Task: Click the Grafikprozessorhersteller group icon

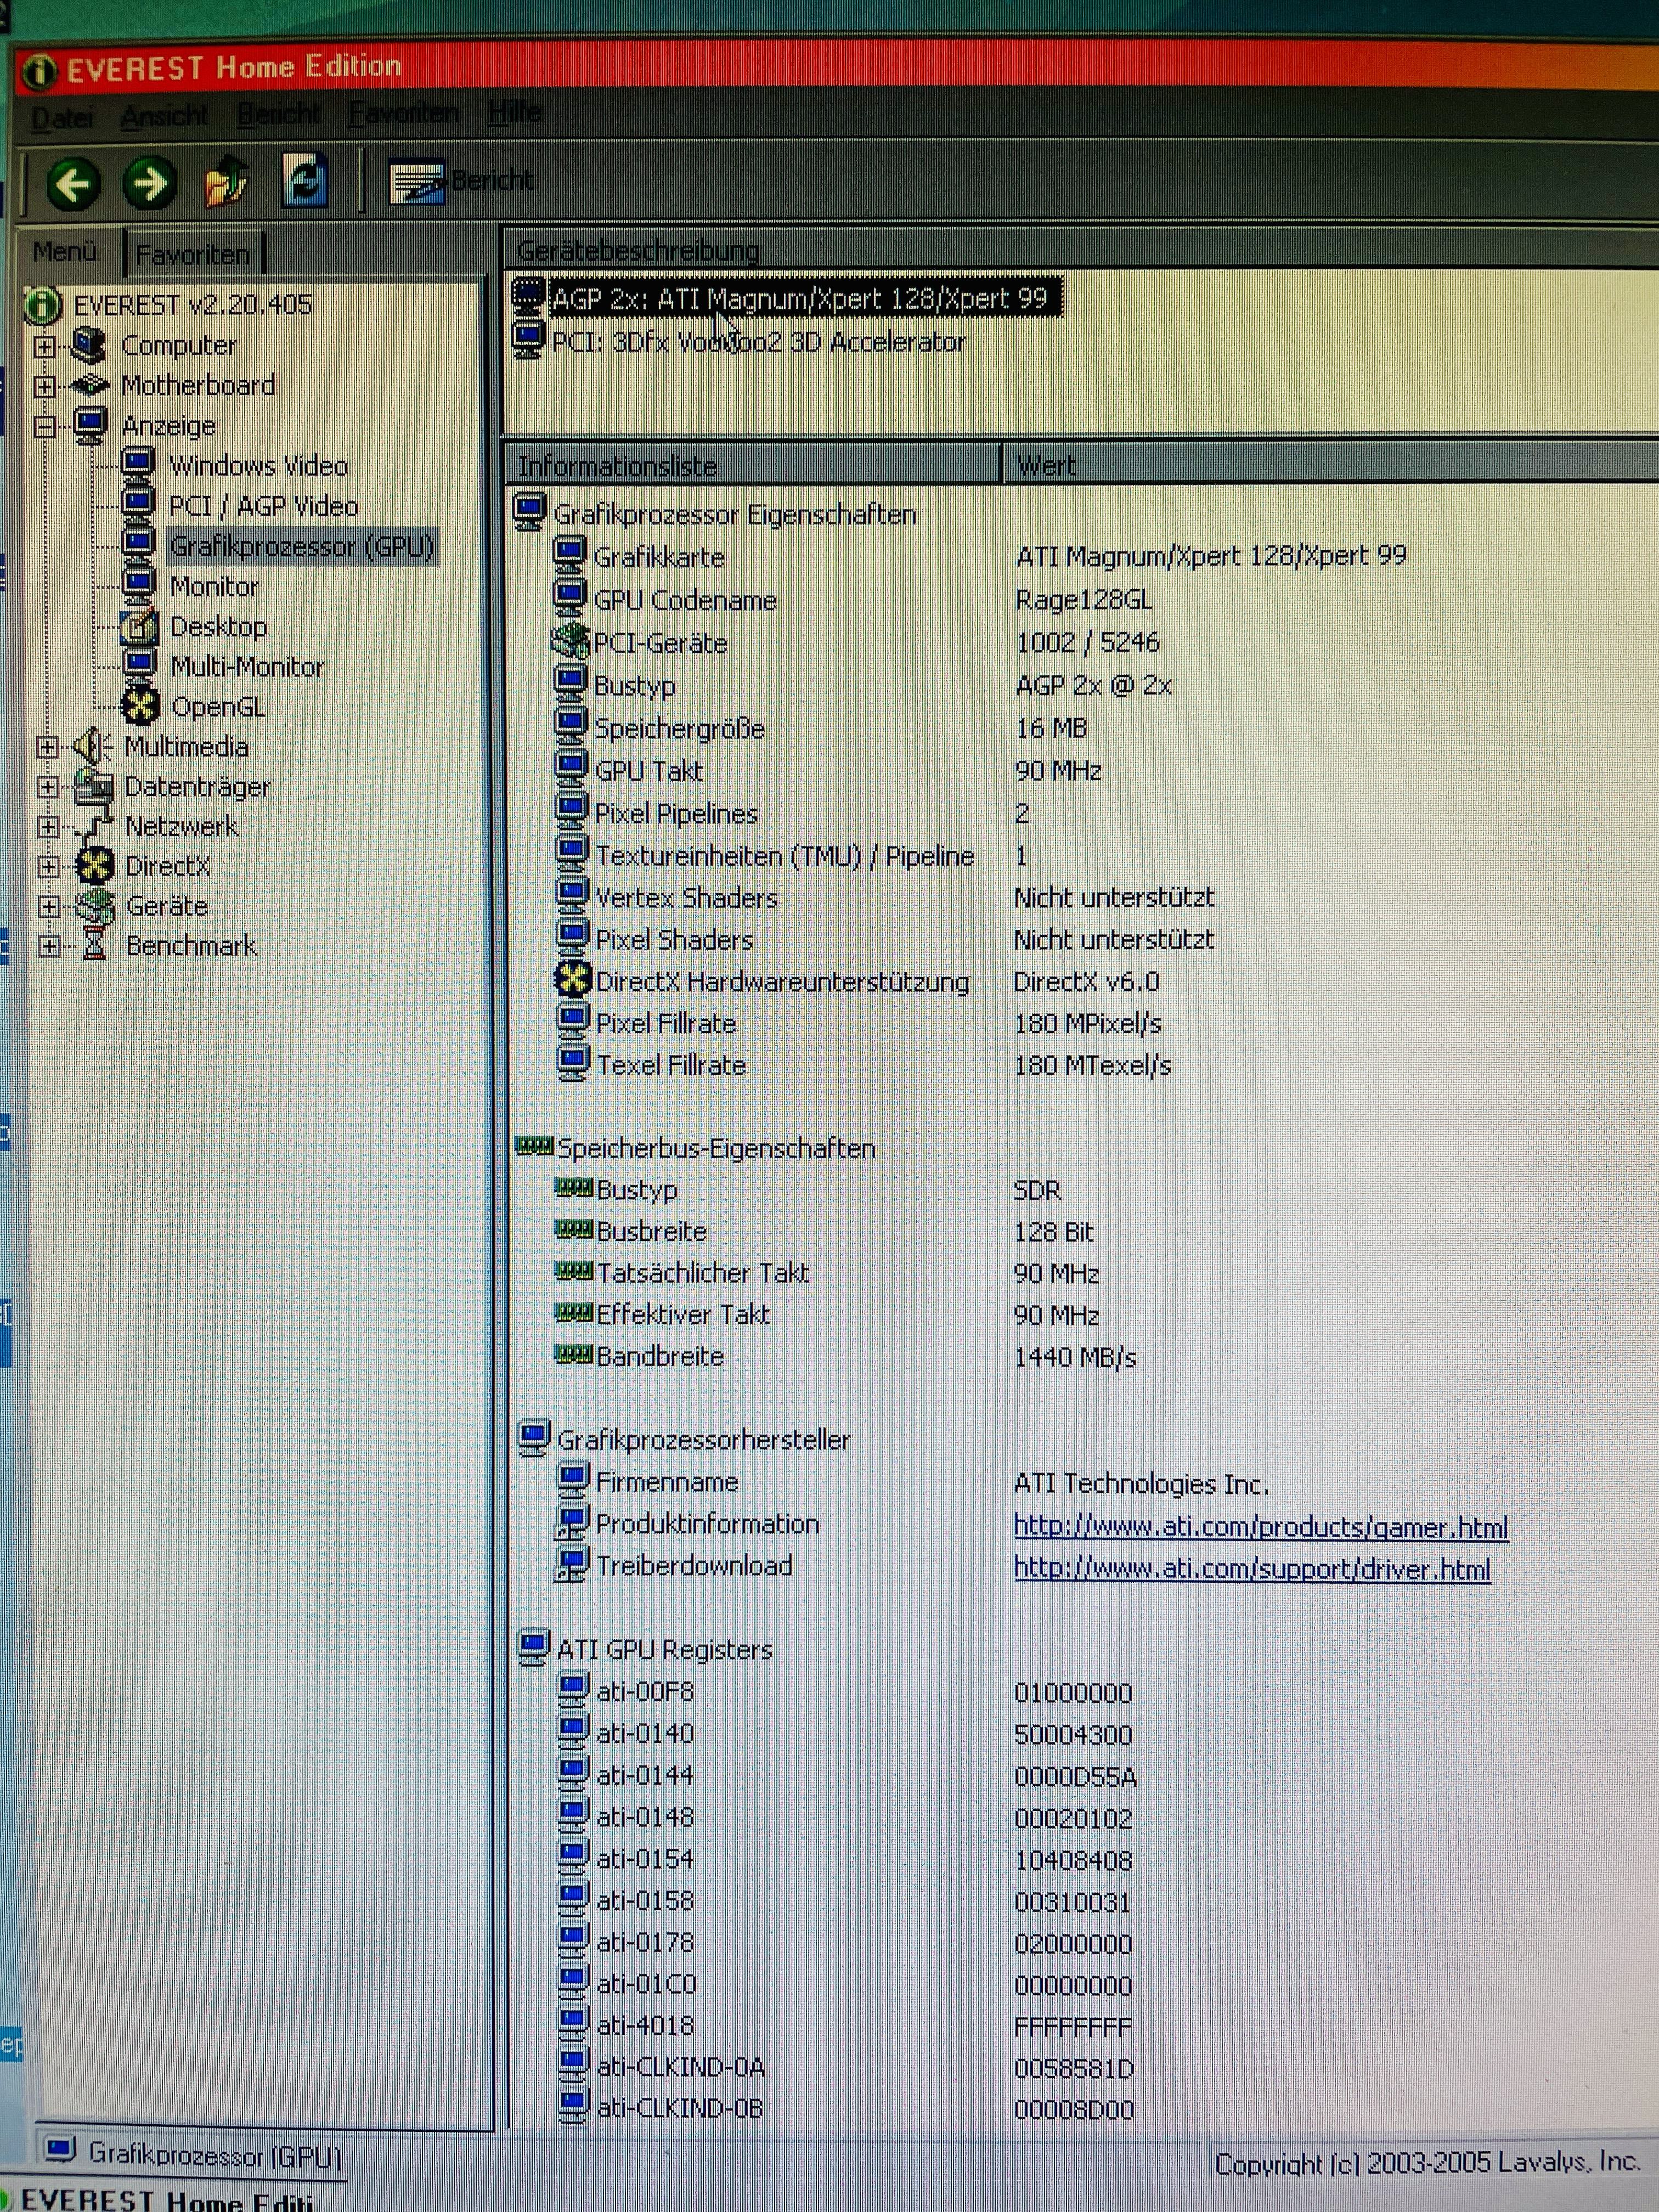Action: 534,1438
